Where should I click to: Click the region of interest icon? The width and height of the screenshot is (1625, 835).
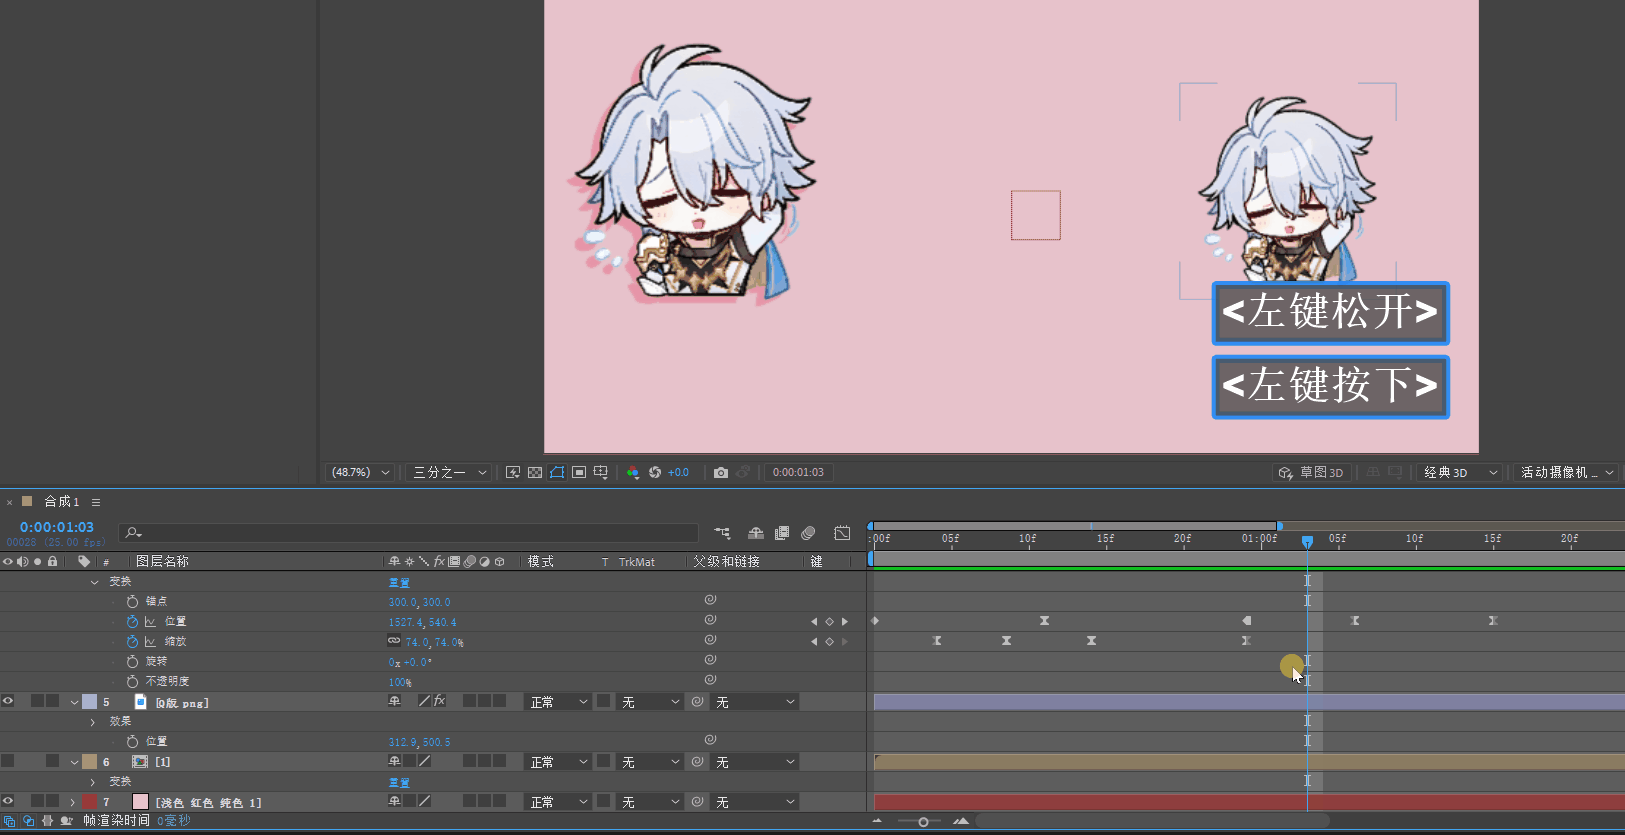(x=579, y=472)
